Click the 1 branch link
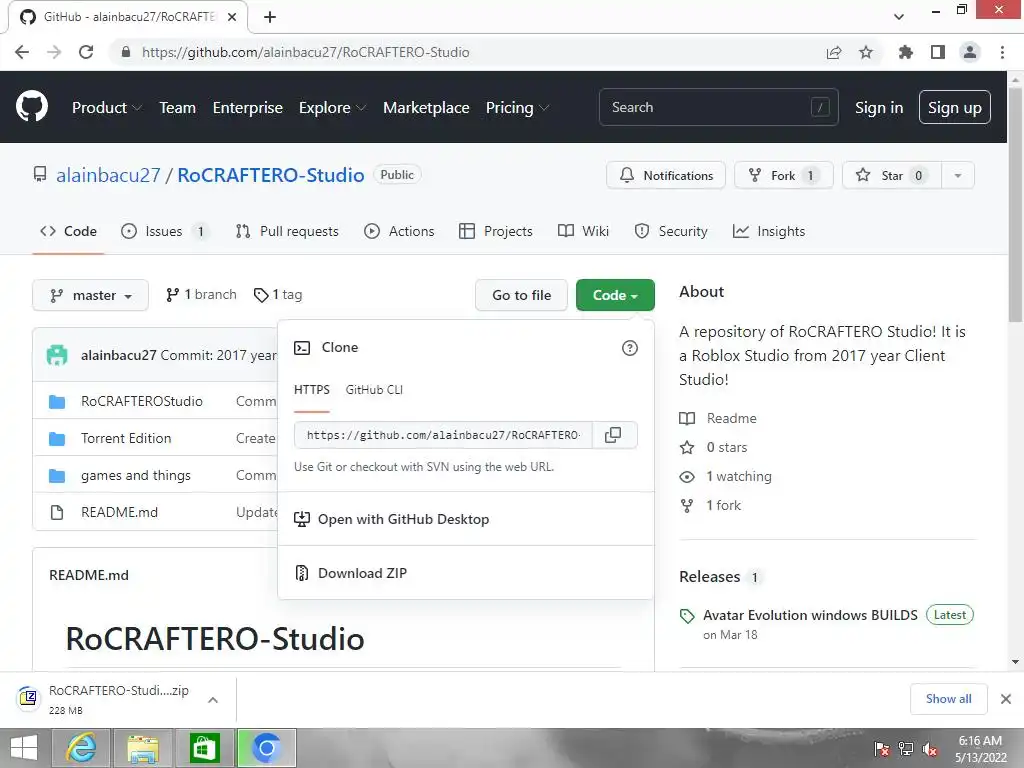This screenshot has height=768, width=1024. pos(201,295)
